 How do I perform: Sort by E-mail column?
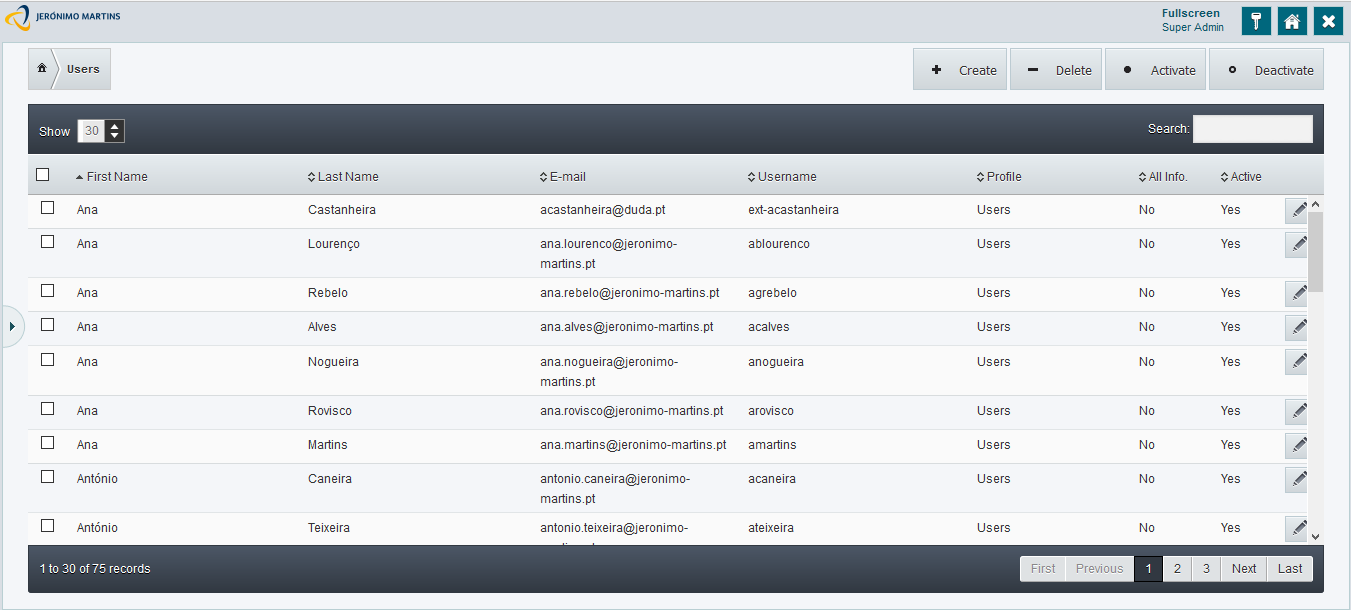(x=563, y=177)
